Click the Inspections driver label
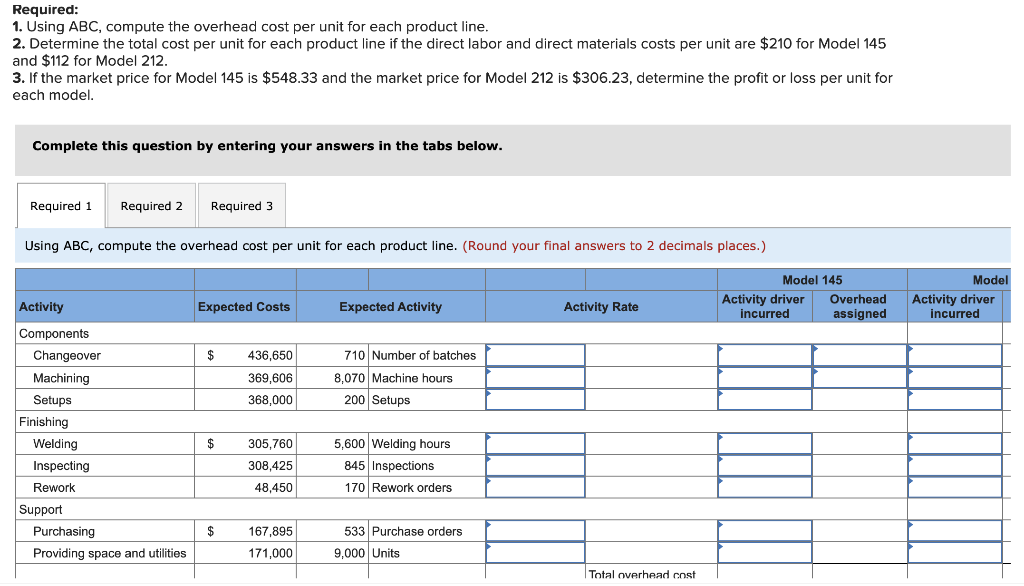 point(403,466)
